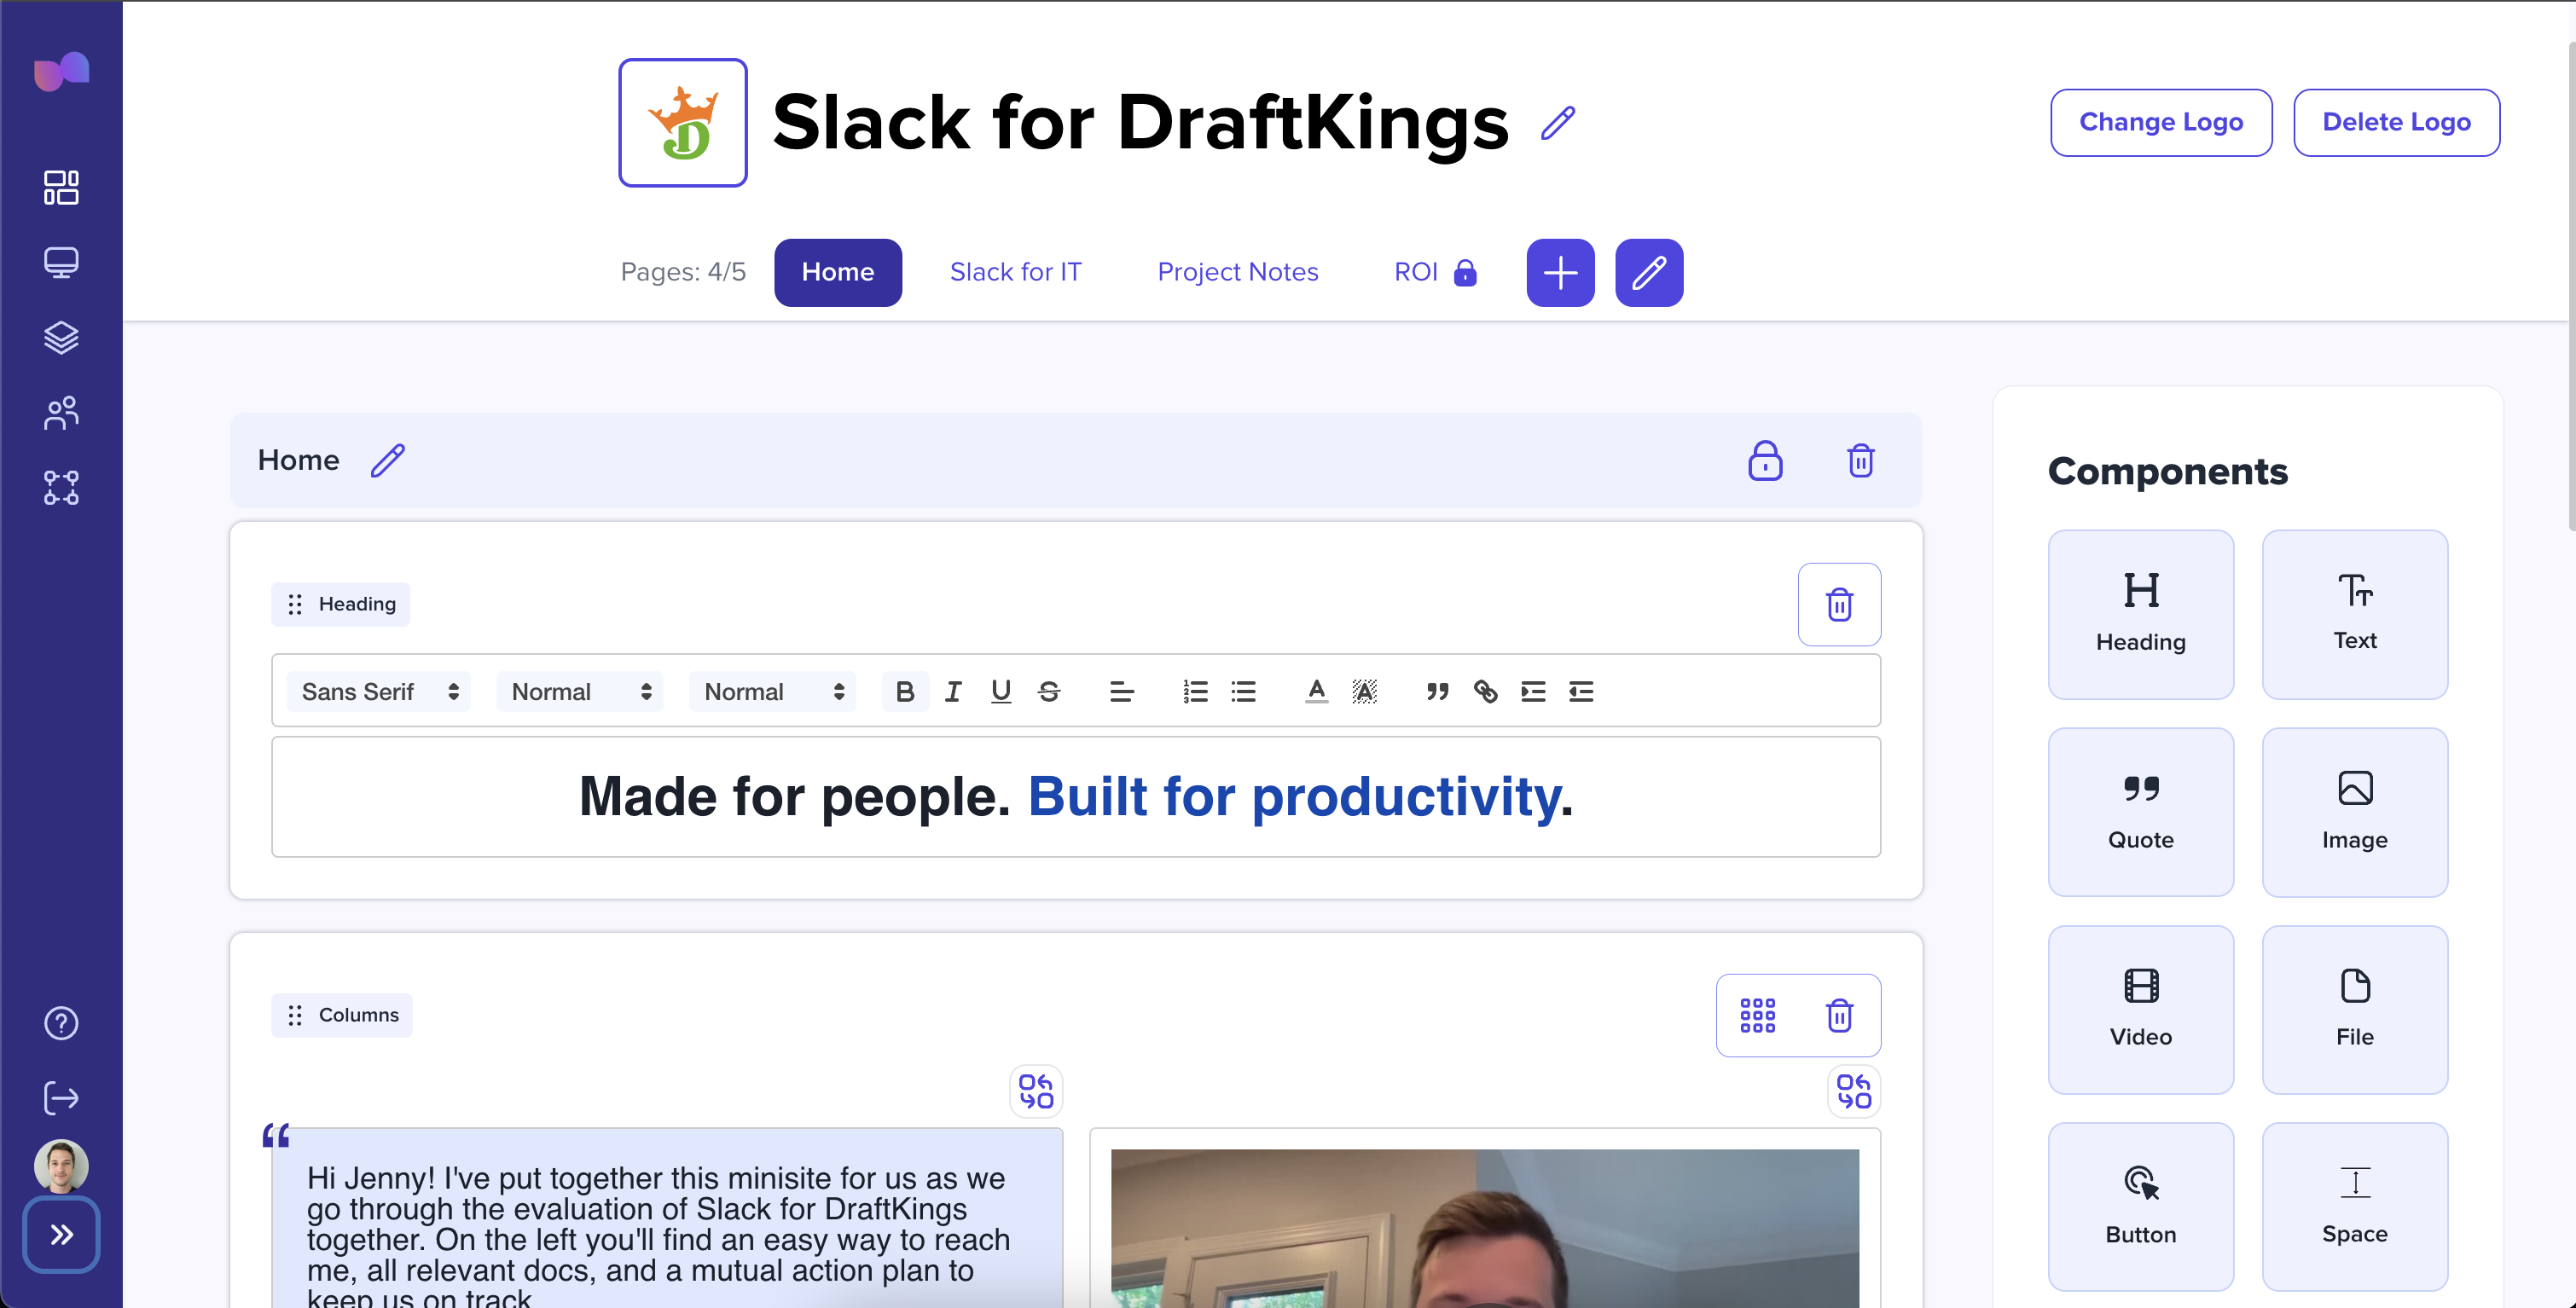Click the quote text starting Hi Jenny

660,1238
